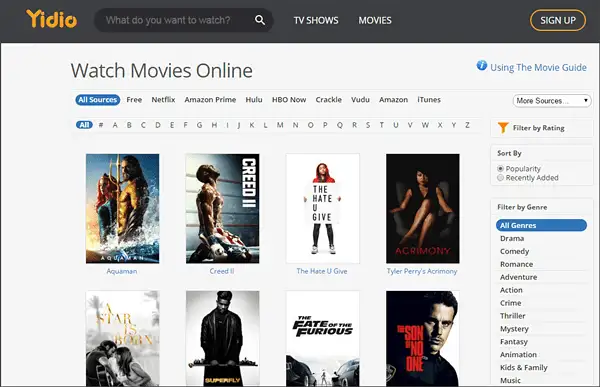Screen dimensions: 600x387
Task: Select the Free source filter
Action: pyautogui.click(x=134, y=100)
